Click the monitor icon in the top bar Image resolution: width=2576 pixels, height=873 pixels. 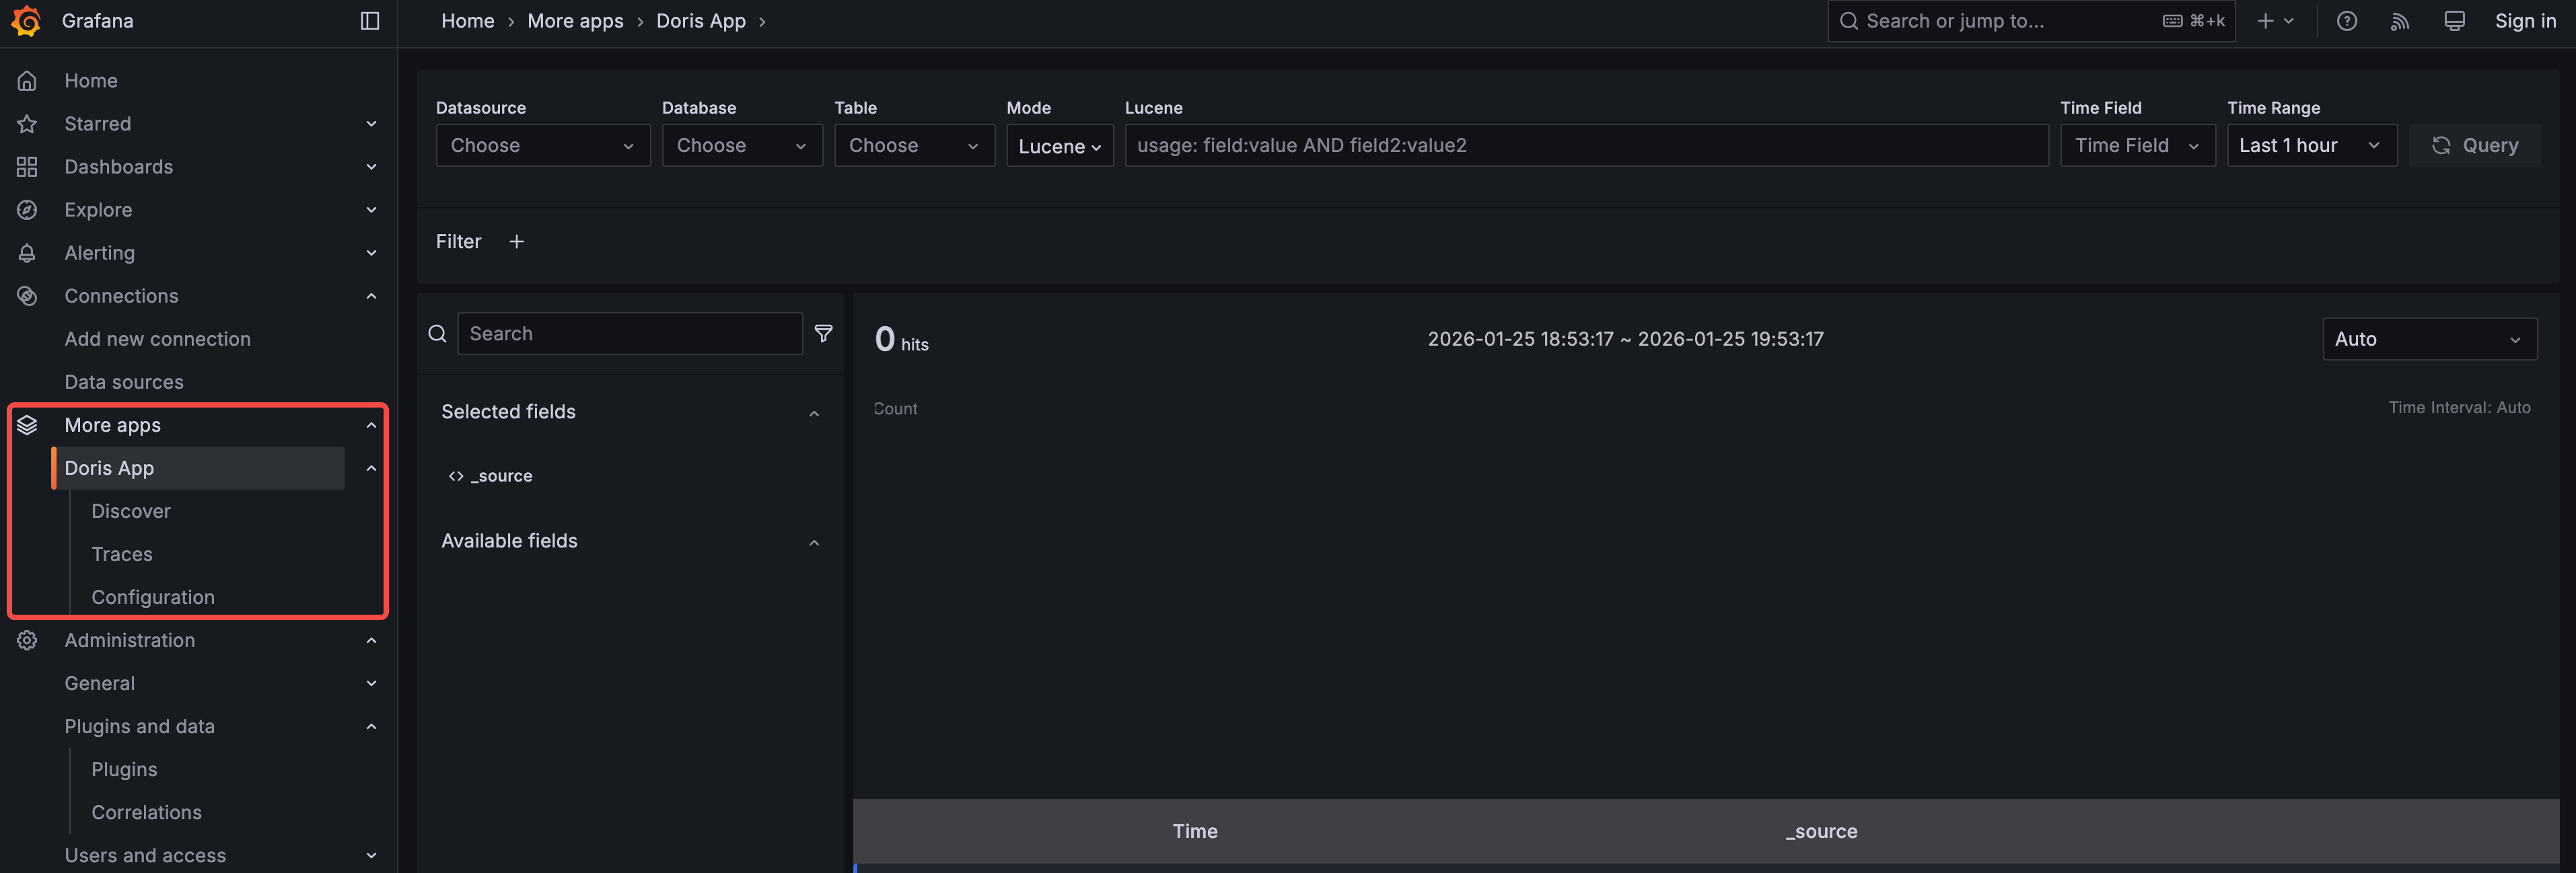point(2454,21)
